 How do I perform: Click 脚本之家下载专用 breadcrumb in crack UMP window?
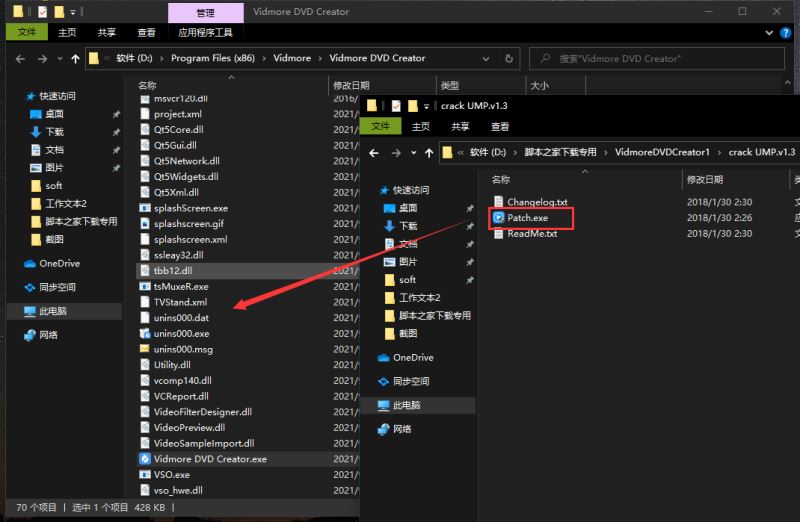tap(560, 152)
